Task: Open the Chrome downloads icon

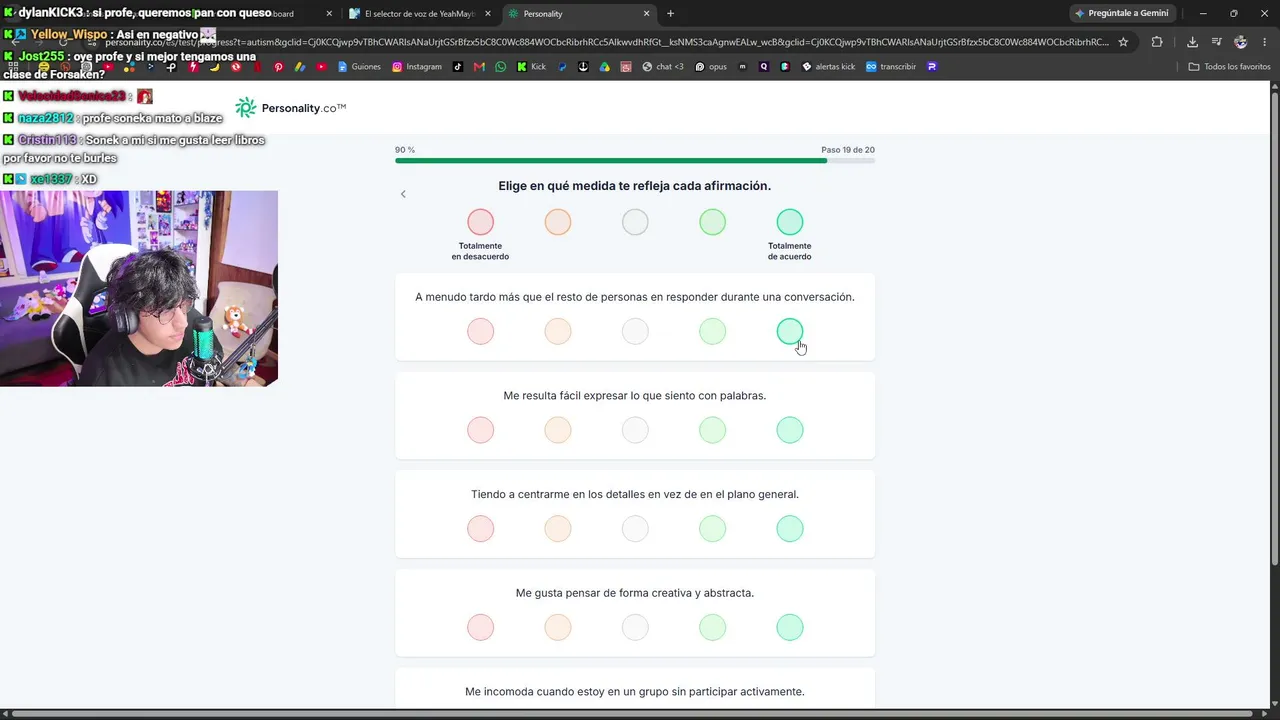Action: pyautogui.click(x=1192, y=42)
